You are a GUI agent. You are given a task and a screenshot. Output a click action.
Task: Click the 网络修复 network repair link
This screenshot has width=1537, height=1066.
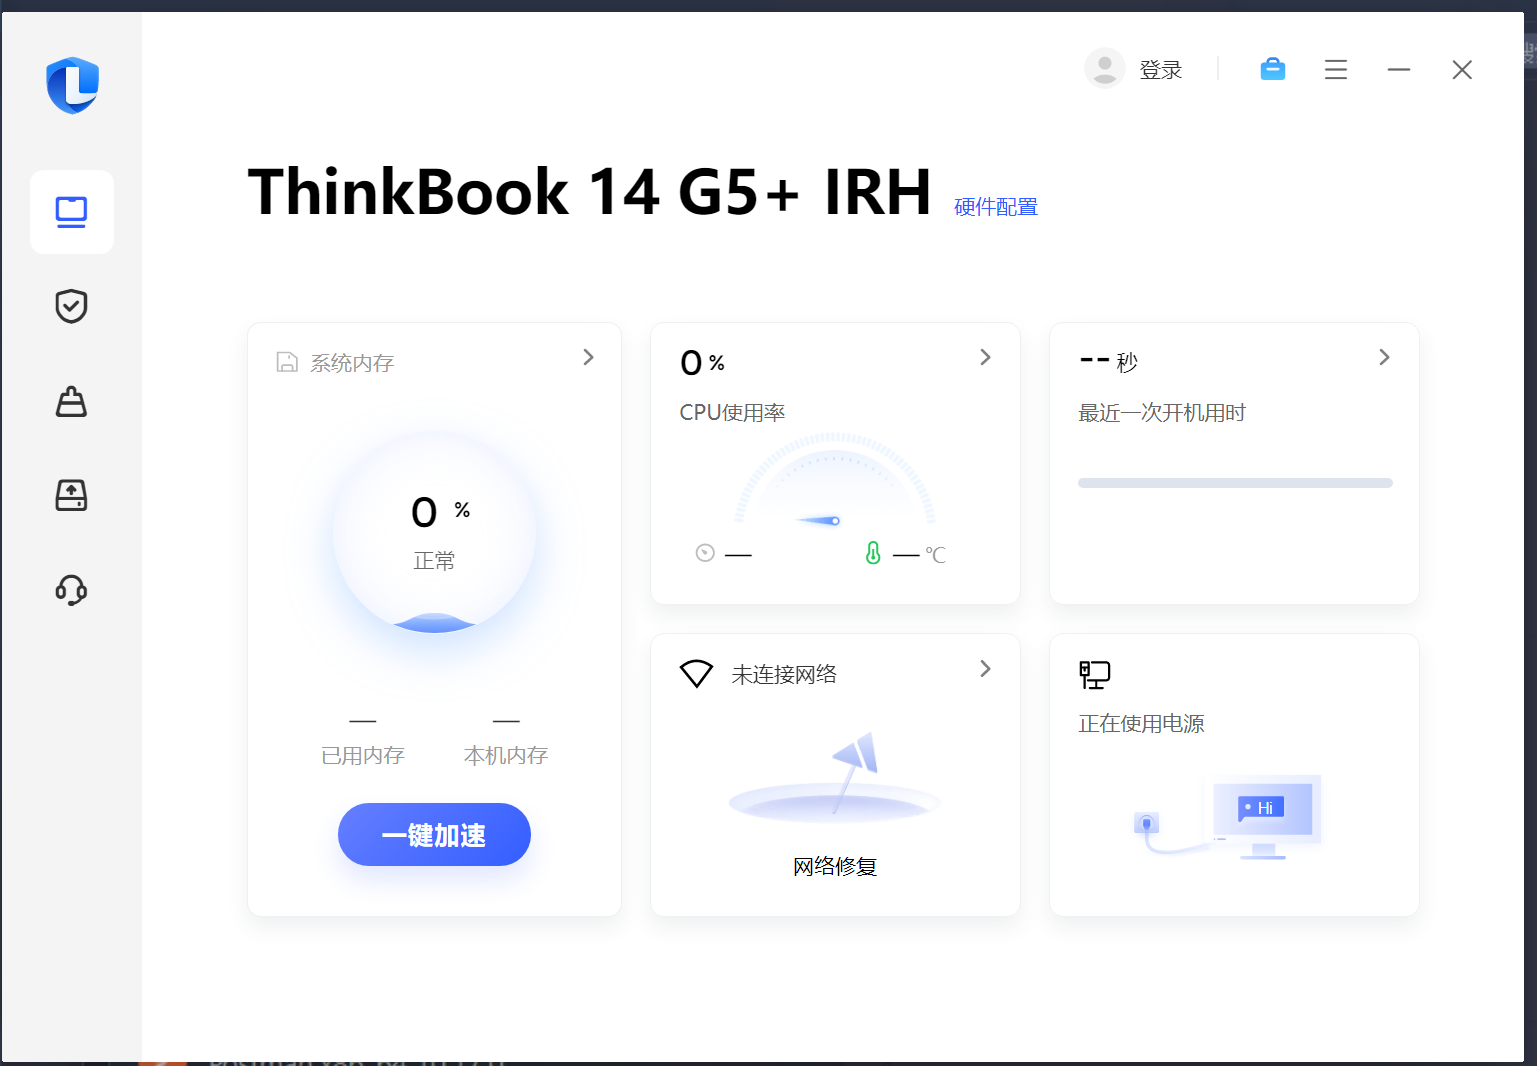pyautogui.click(x=835, y=867)
